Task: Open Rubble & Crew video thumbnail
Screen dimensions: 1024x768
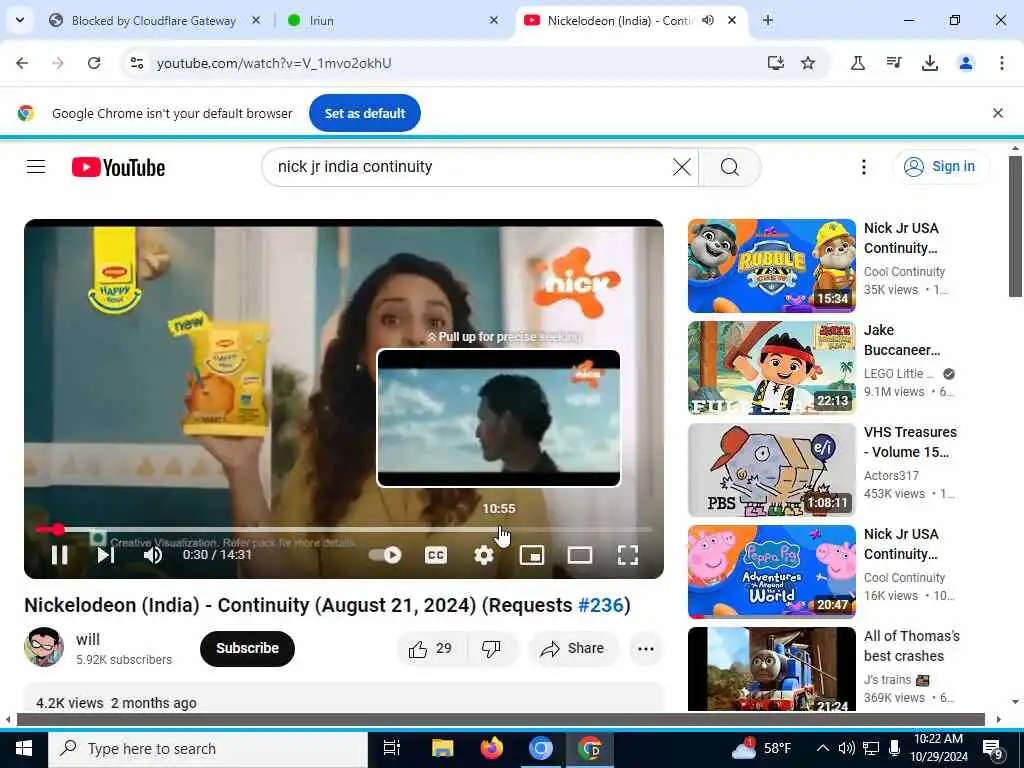Action: pyautogui.click(x=771, y=266)
